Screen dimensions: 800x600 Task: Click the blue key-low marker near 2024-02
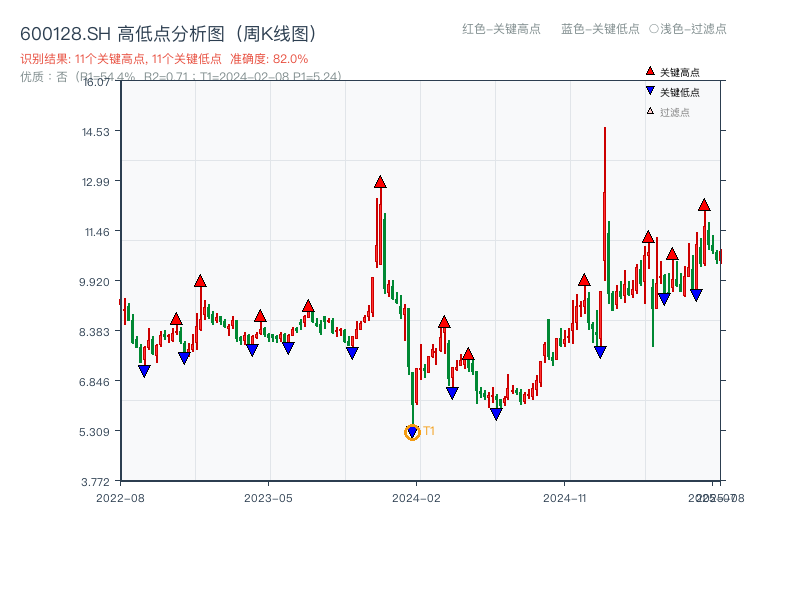coord(451,391)
